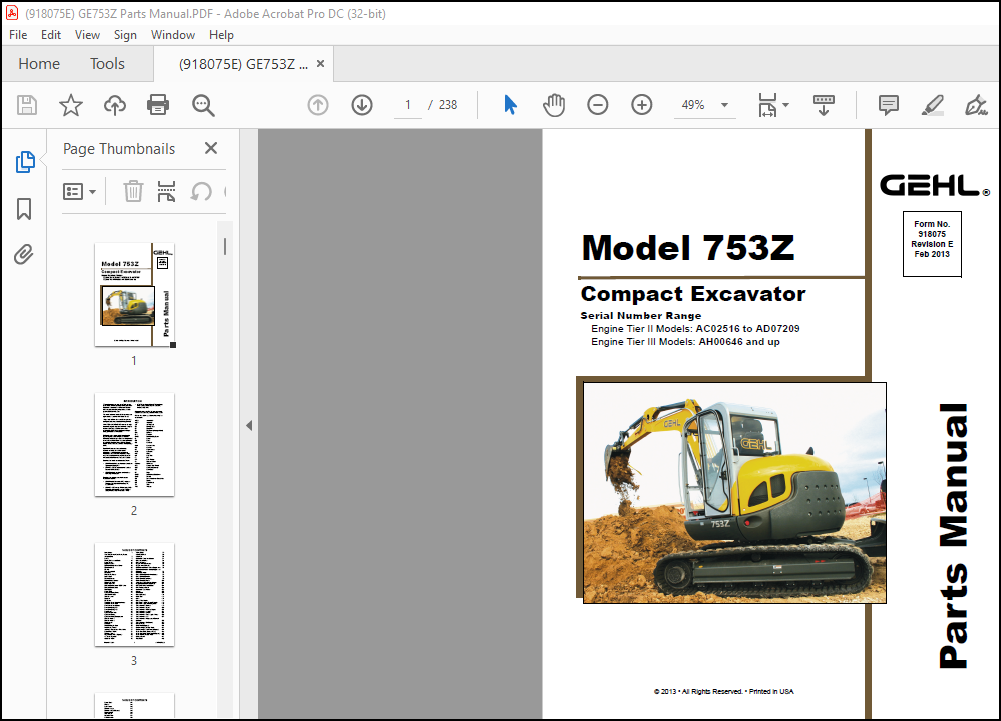Open the Sign menu
1001x721 pixels.
click(125, 35)
